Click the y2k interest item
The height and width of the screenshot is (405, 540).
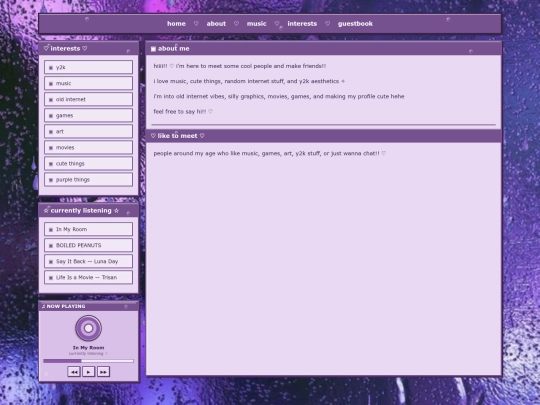[x=89, y=67]
